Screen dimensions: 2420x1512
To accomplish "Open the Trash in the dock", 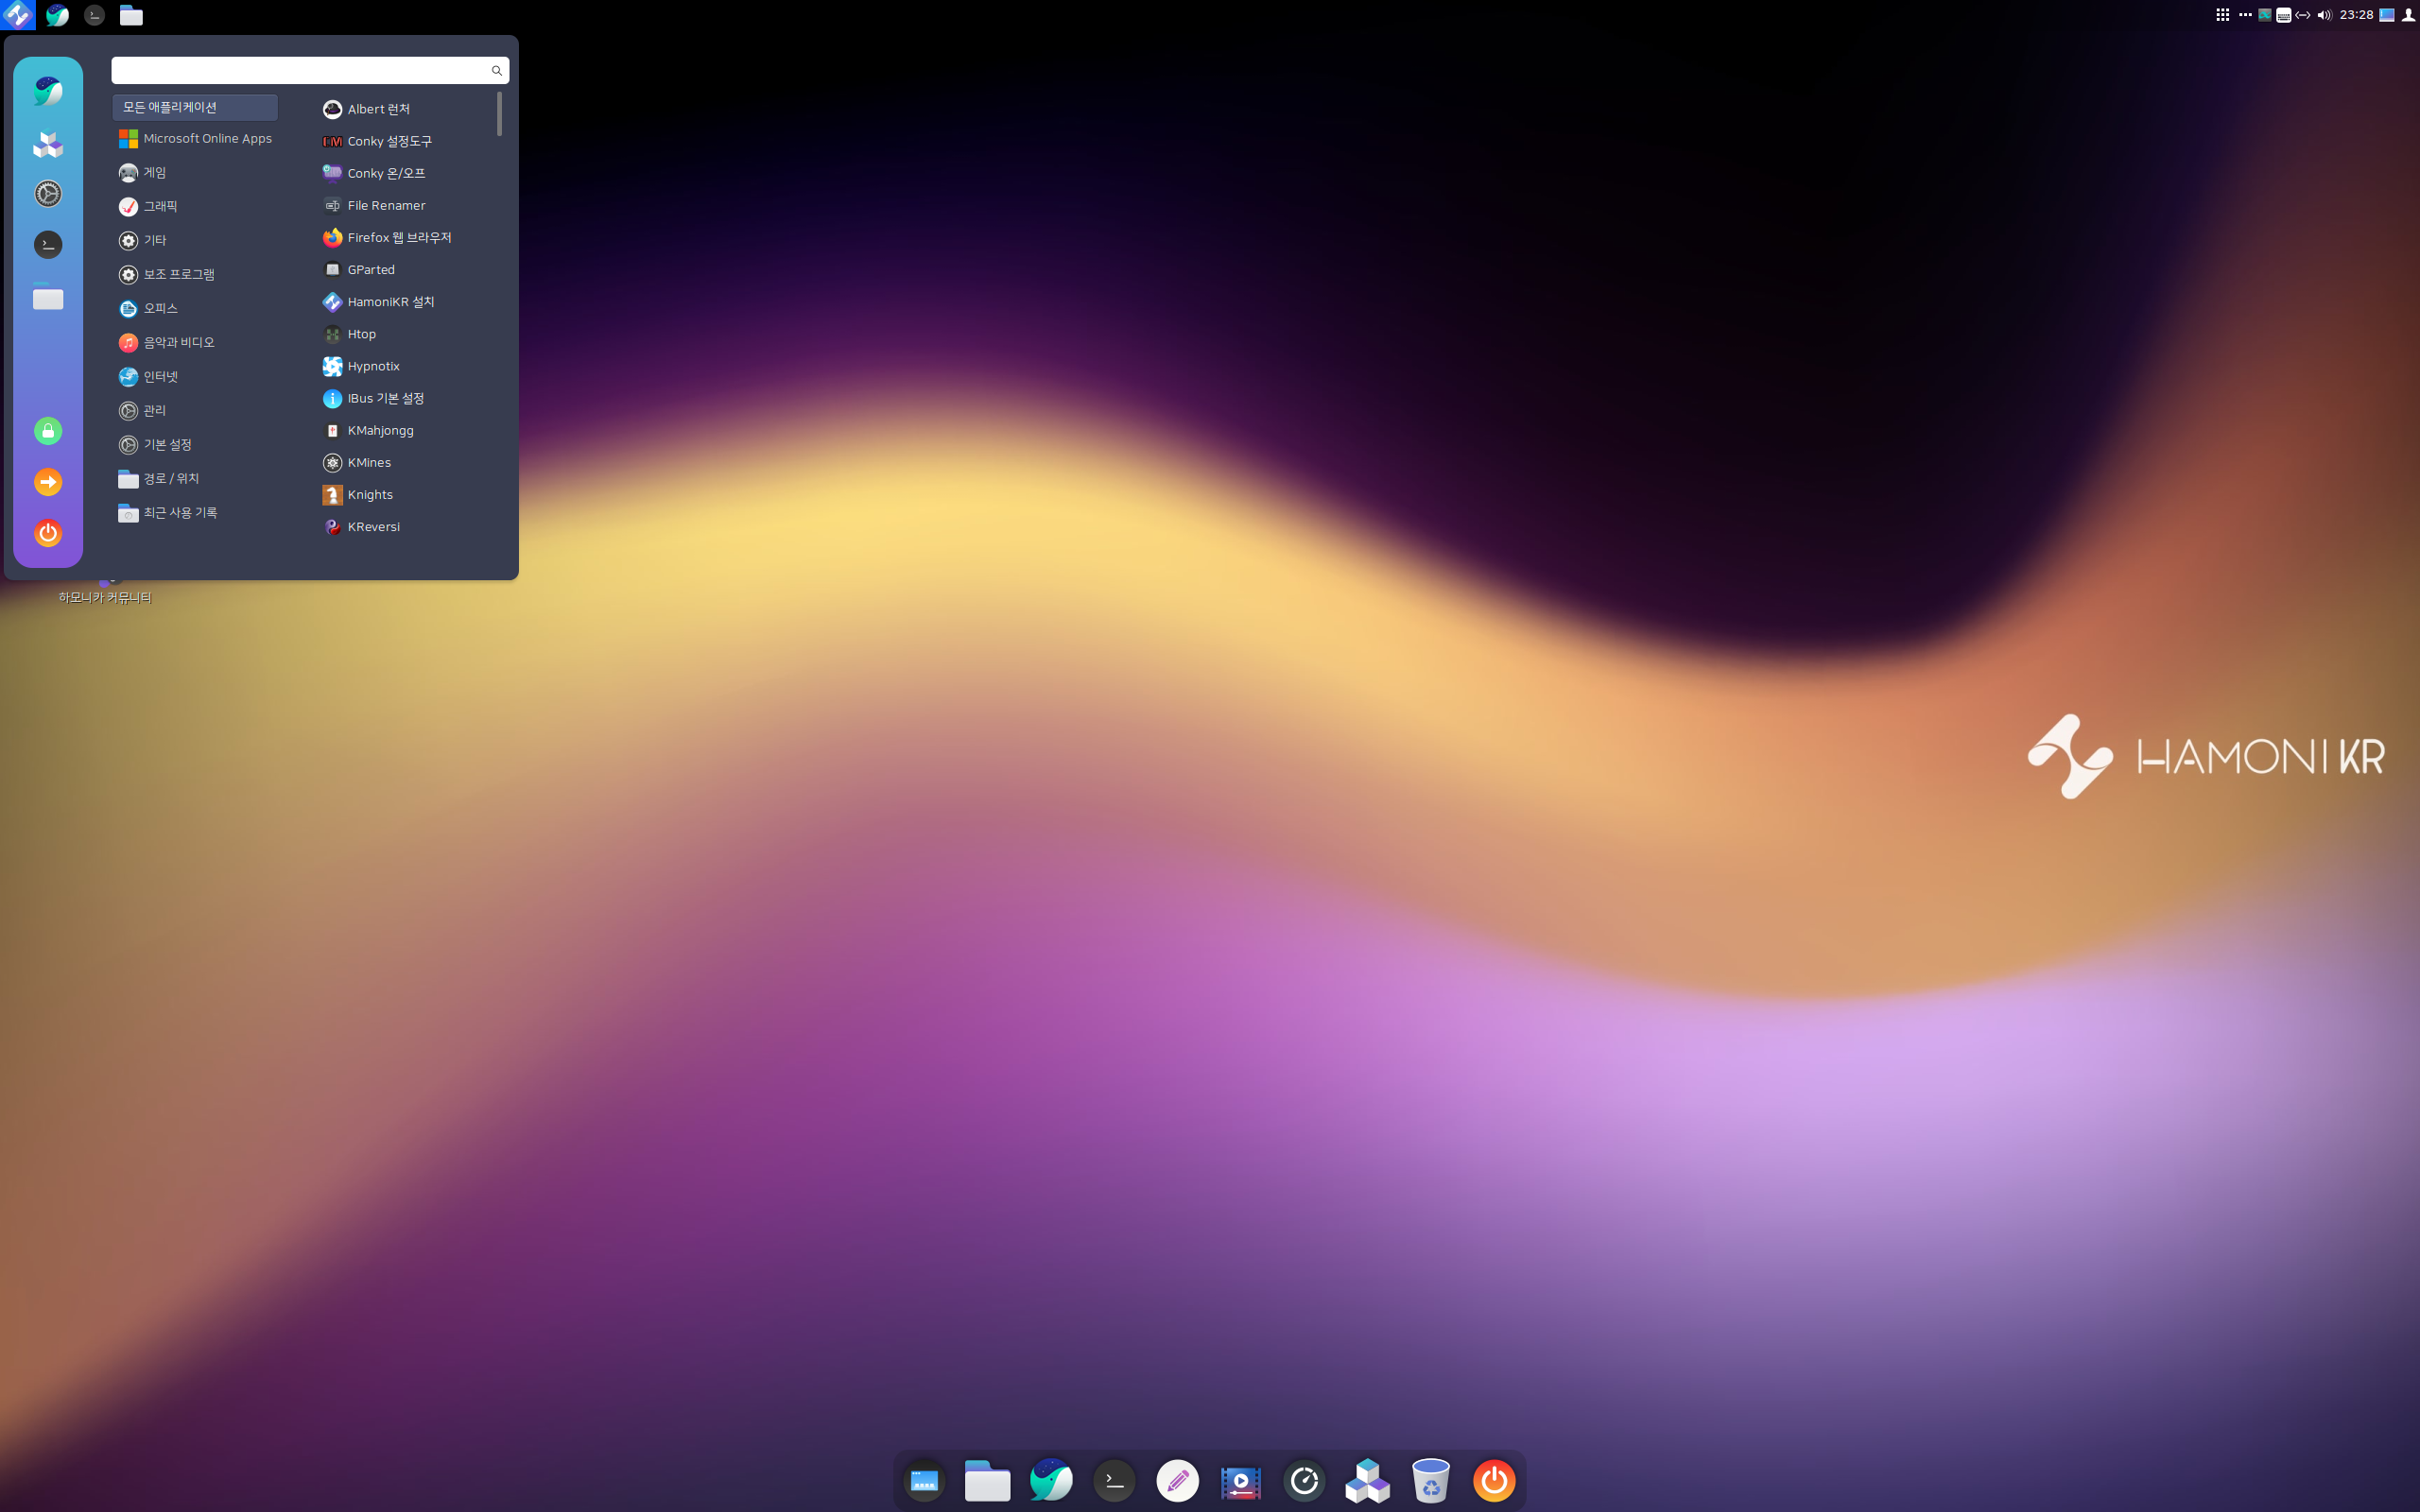I will point(1431,1481).
